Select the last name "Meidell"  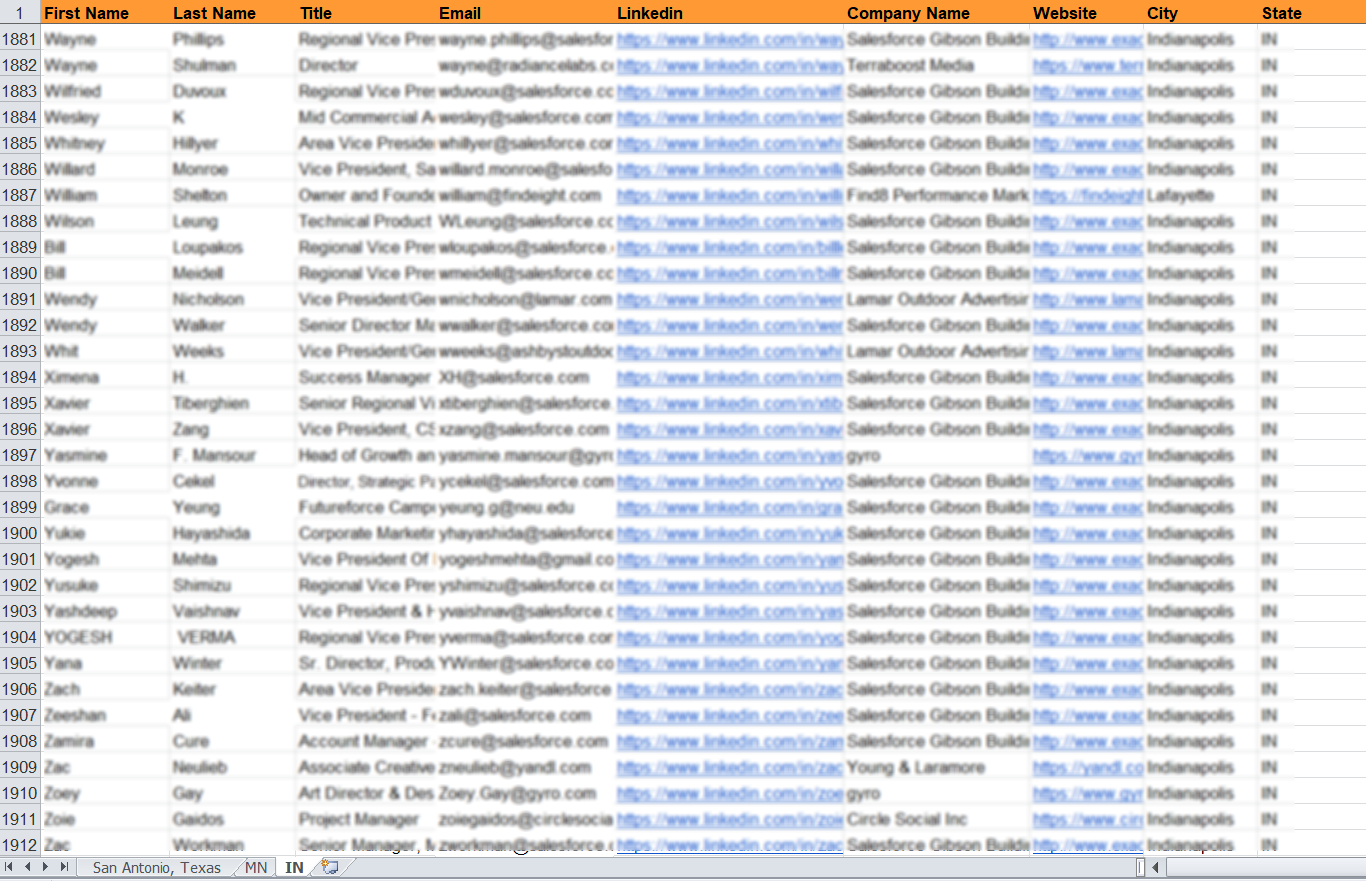point(198,273)
